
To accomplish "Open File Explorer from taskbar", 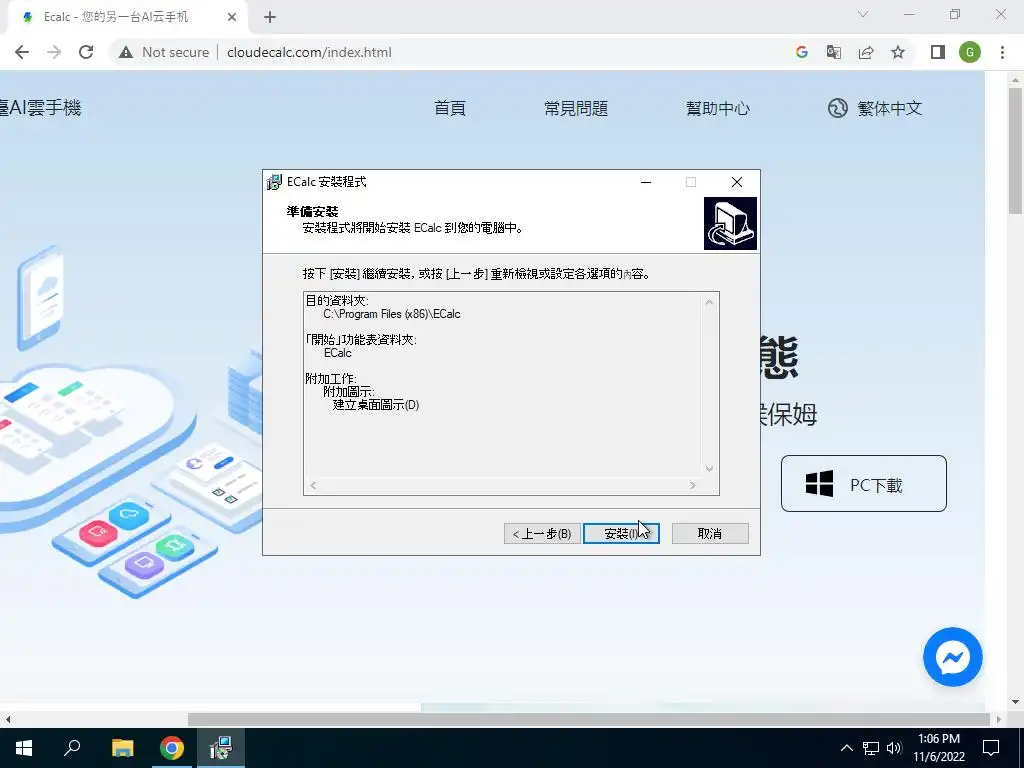I will tap(122, 748).
